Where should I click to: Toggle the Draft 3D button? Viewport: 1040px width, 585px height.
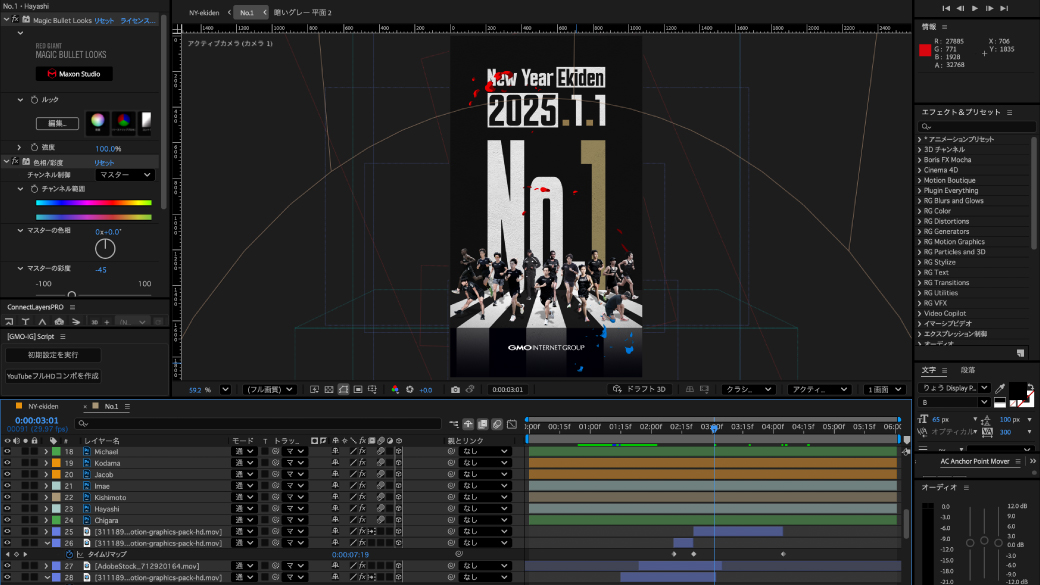(x=641, y=390)
